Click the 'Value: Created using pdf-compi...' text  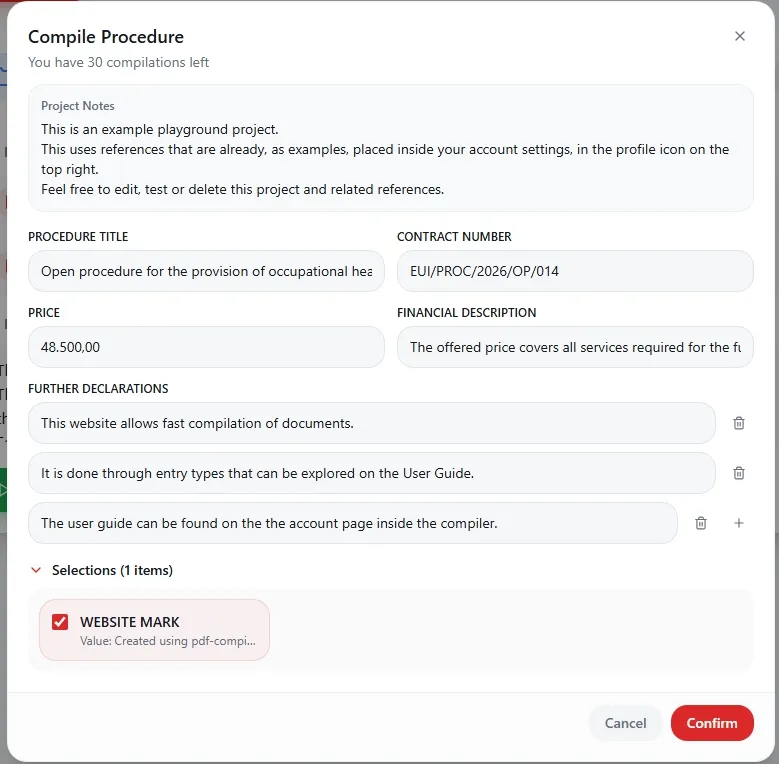coord(168,641)
